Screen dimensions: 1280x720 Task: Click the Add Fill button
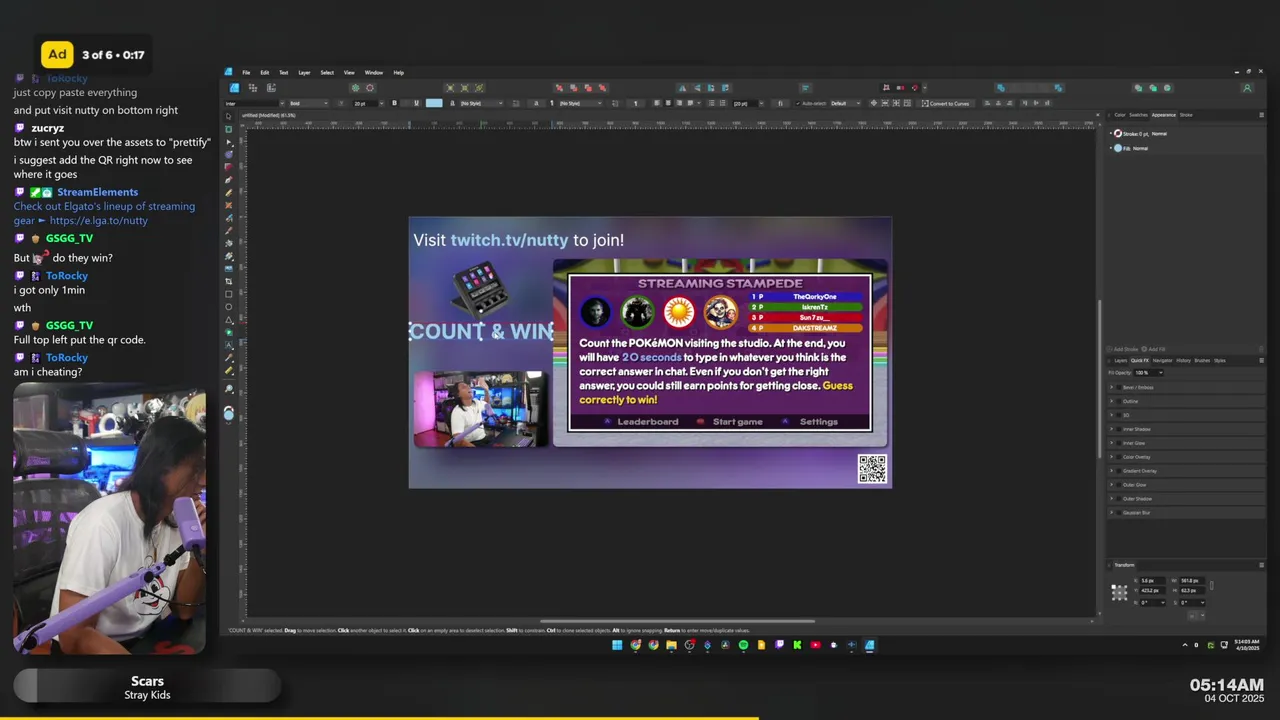[1153, 349]
